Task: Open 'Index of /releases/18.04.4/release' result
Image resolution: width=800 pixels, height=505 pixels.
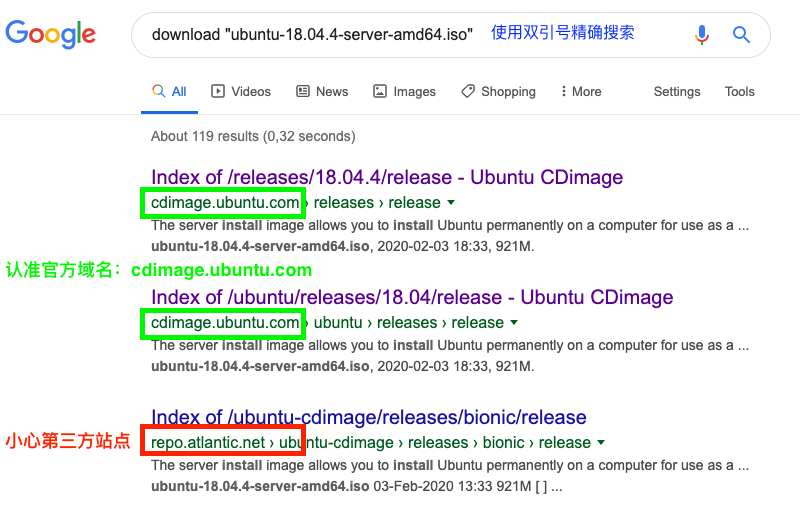Action: coord(386,178)
